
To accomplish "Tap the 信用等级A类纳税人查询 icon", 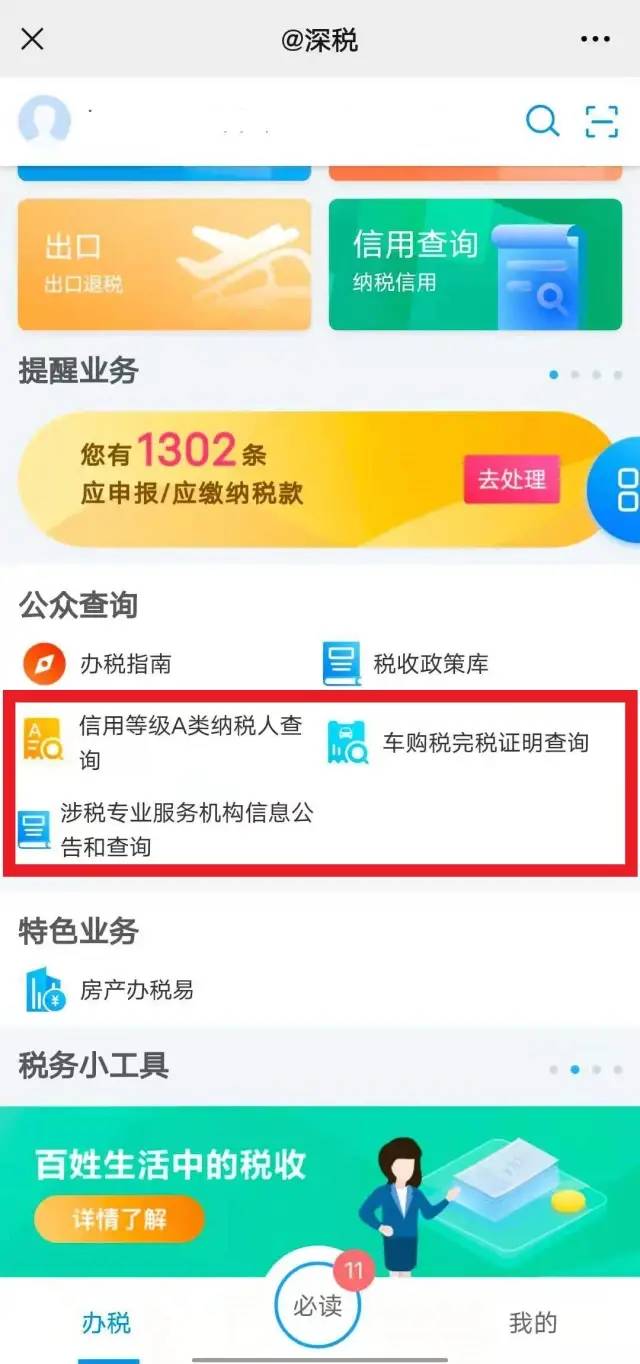I will tap(44, 741).
